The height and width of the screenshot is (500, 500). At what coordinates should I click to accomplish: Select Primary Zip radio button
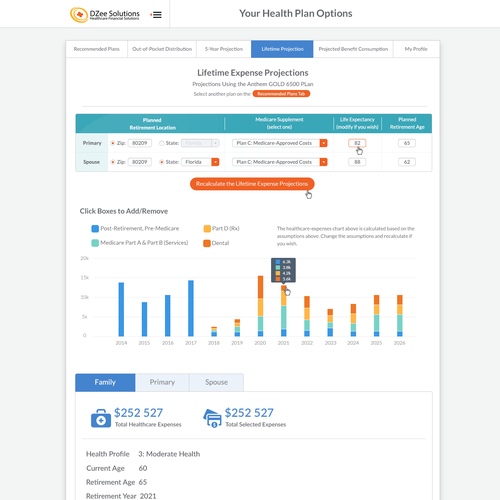[x=113, y=143]
